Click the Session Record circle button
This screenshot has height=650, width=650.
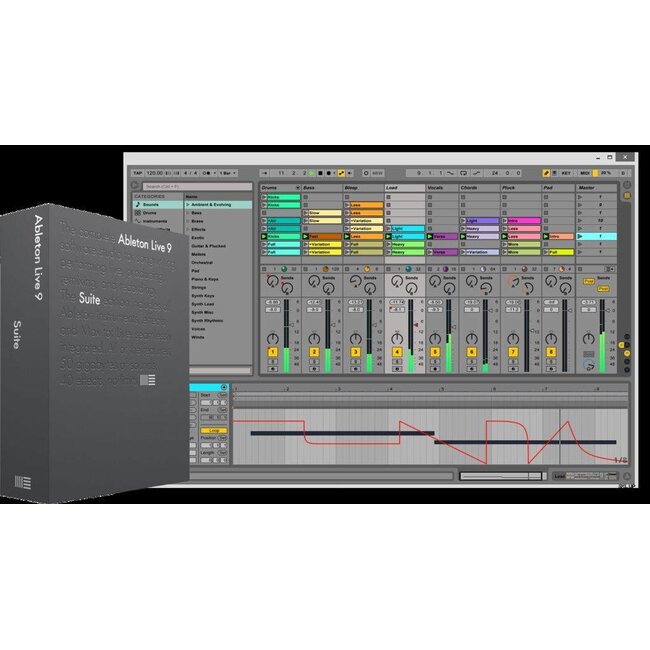[x=366, y=173]
